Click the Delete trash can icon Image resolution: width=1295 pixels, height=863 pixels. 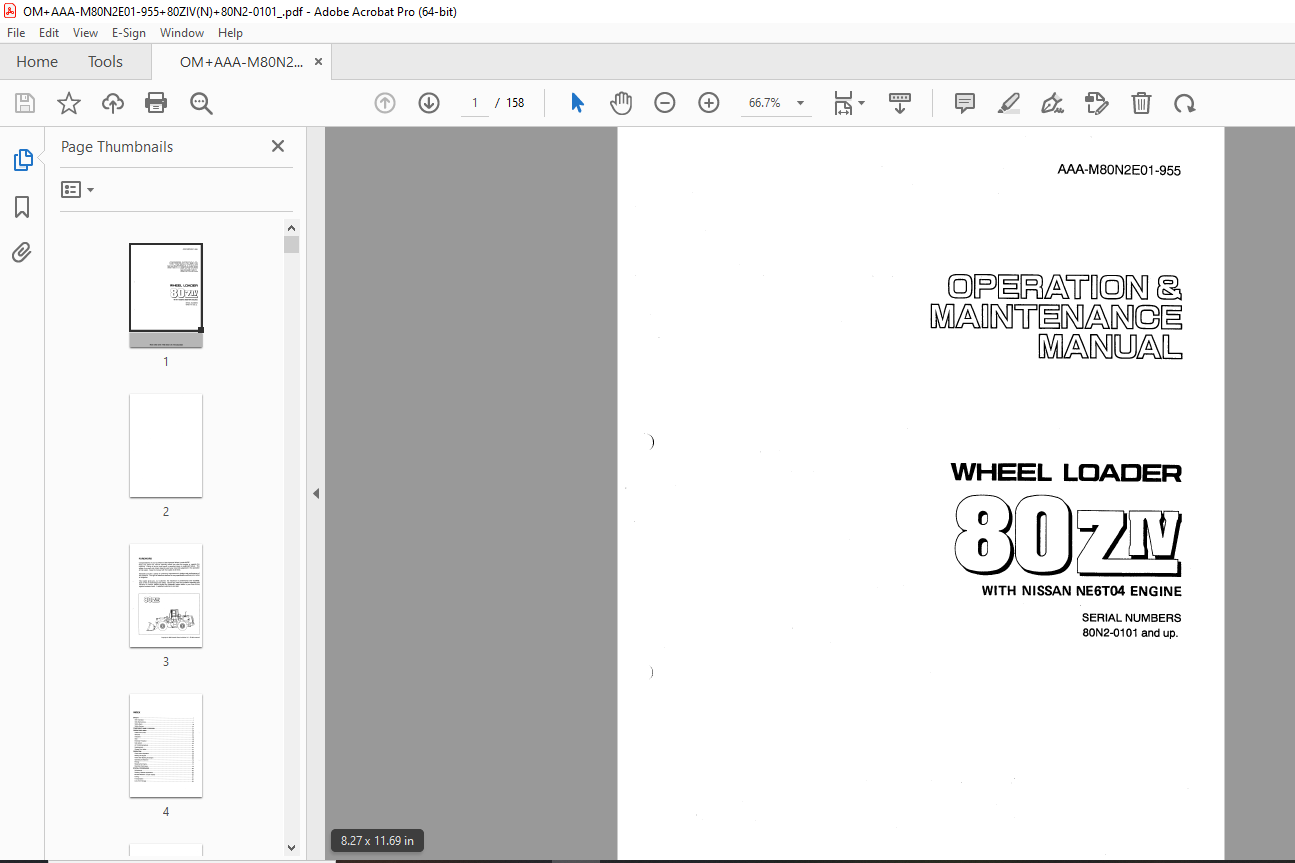click(x=1141, y=103)
